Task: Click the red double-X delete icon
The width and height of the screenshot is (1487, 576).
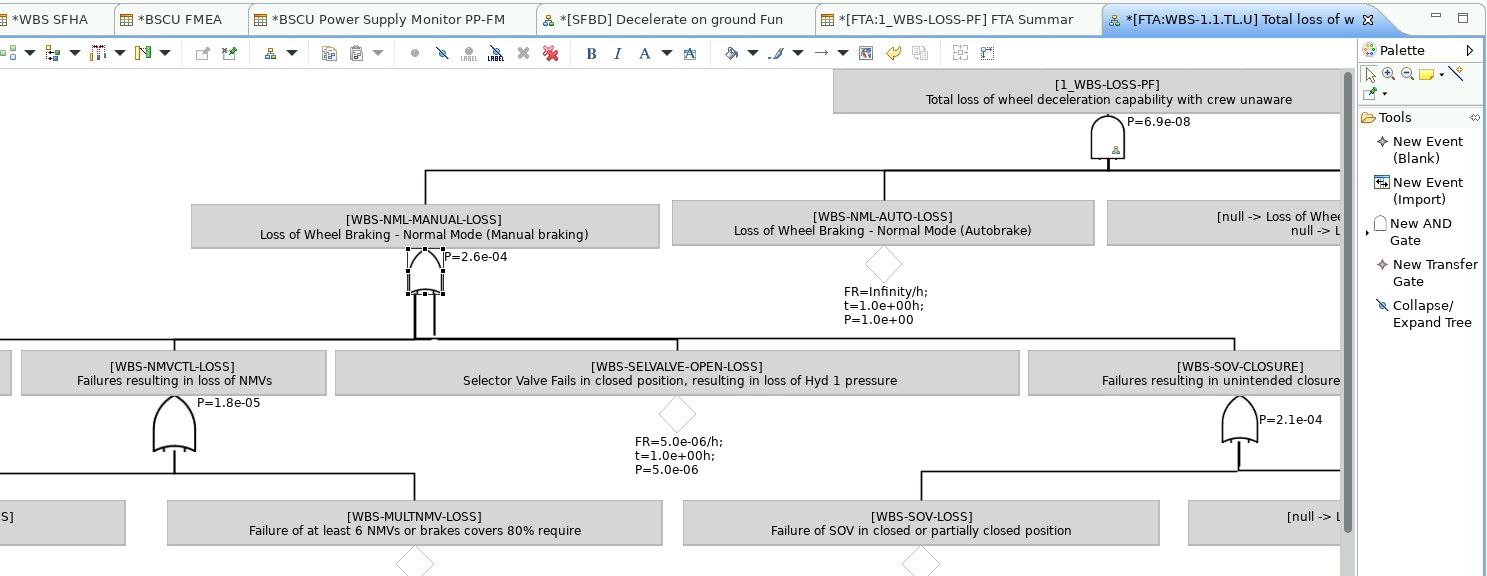Action: [x=551, y=53]
